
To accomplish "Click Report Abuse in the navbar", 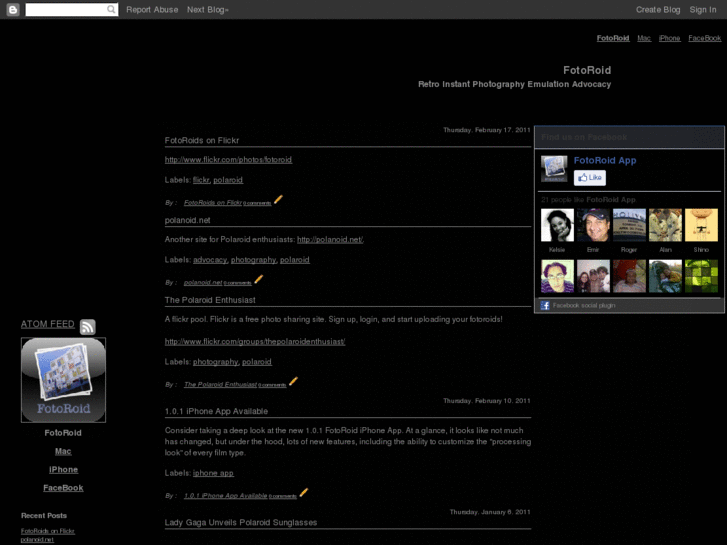I will point(152,10).
